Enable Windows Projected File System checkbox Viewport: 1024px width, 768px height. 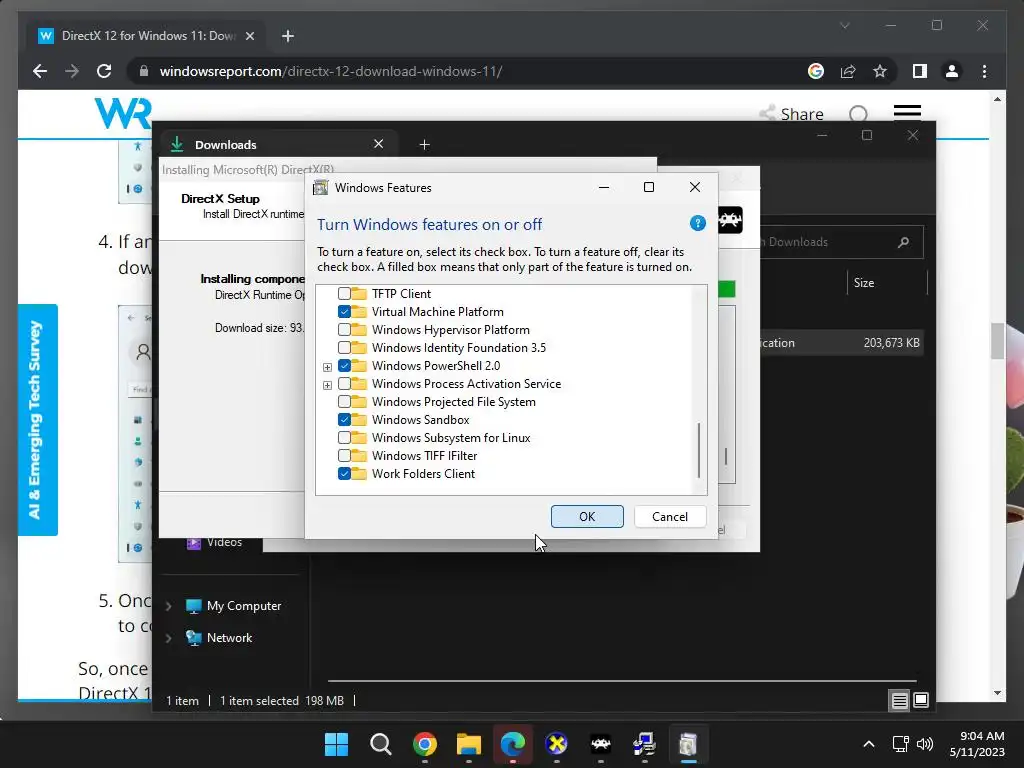344,402
